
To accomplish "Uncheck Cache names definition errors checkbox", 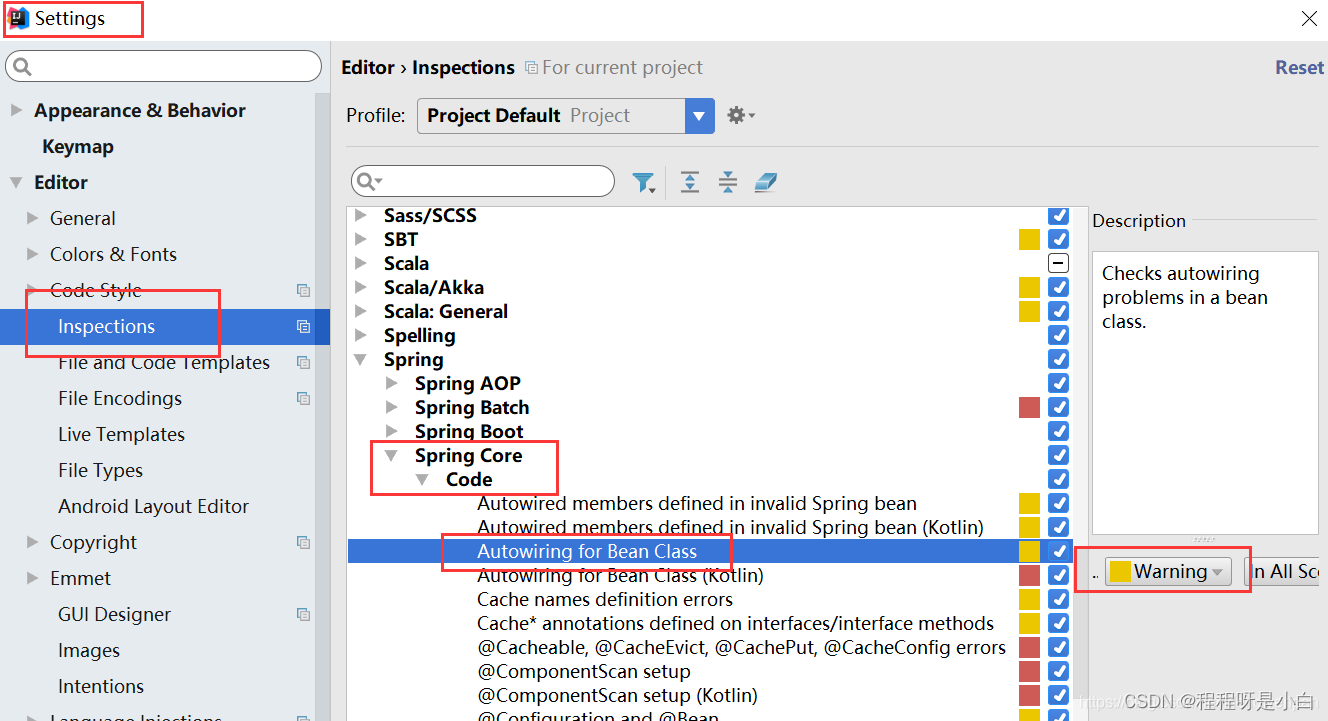I will [1058, 600].
